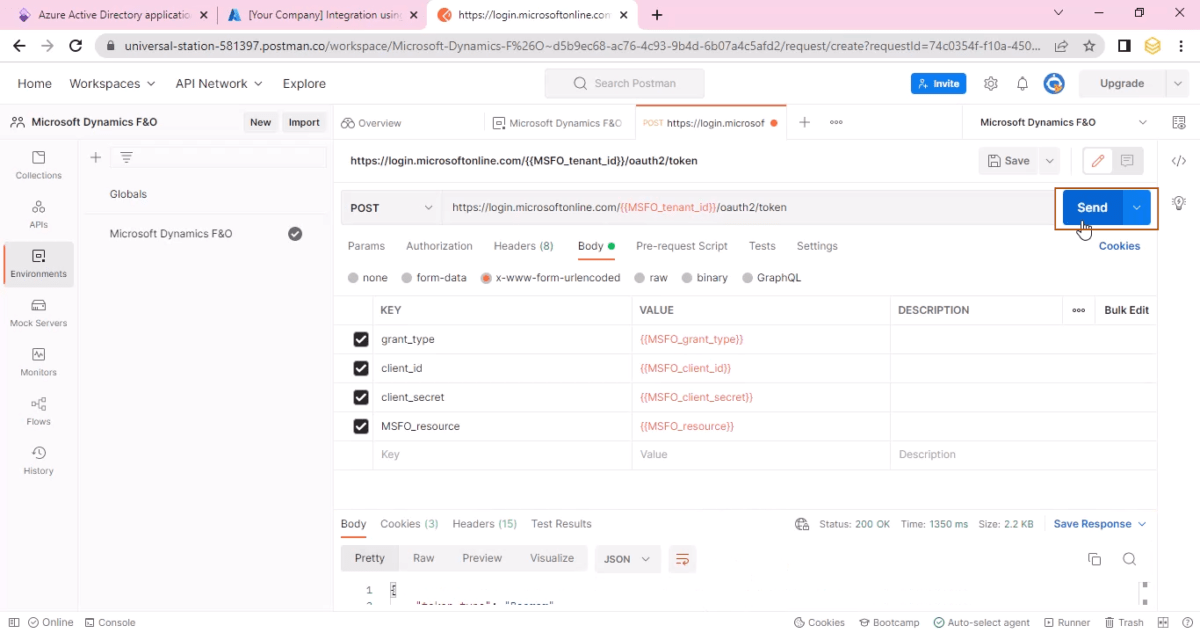1200x633 pixels.
Task: Open the Mock Servers sidebar section
Action: (x=38, y=313)
